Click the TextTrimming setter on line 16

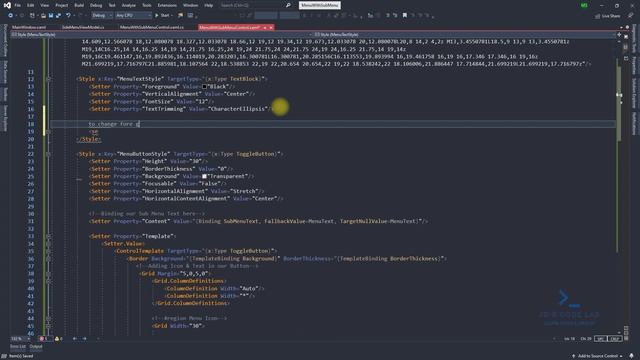coord(180,109)
